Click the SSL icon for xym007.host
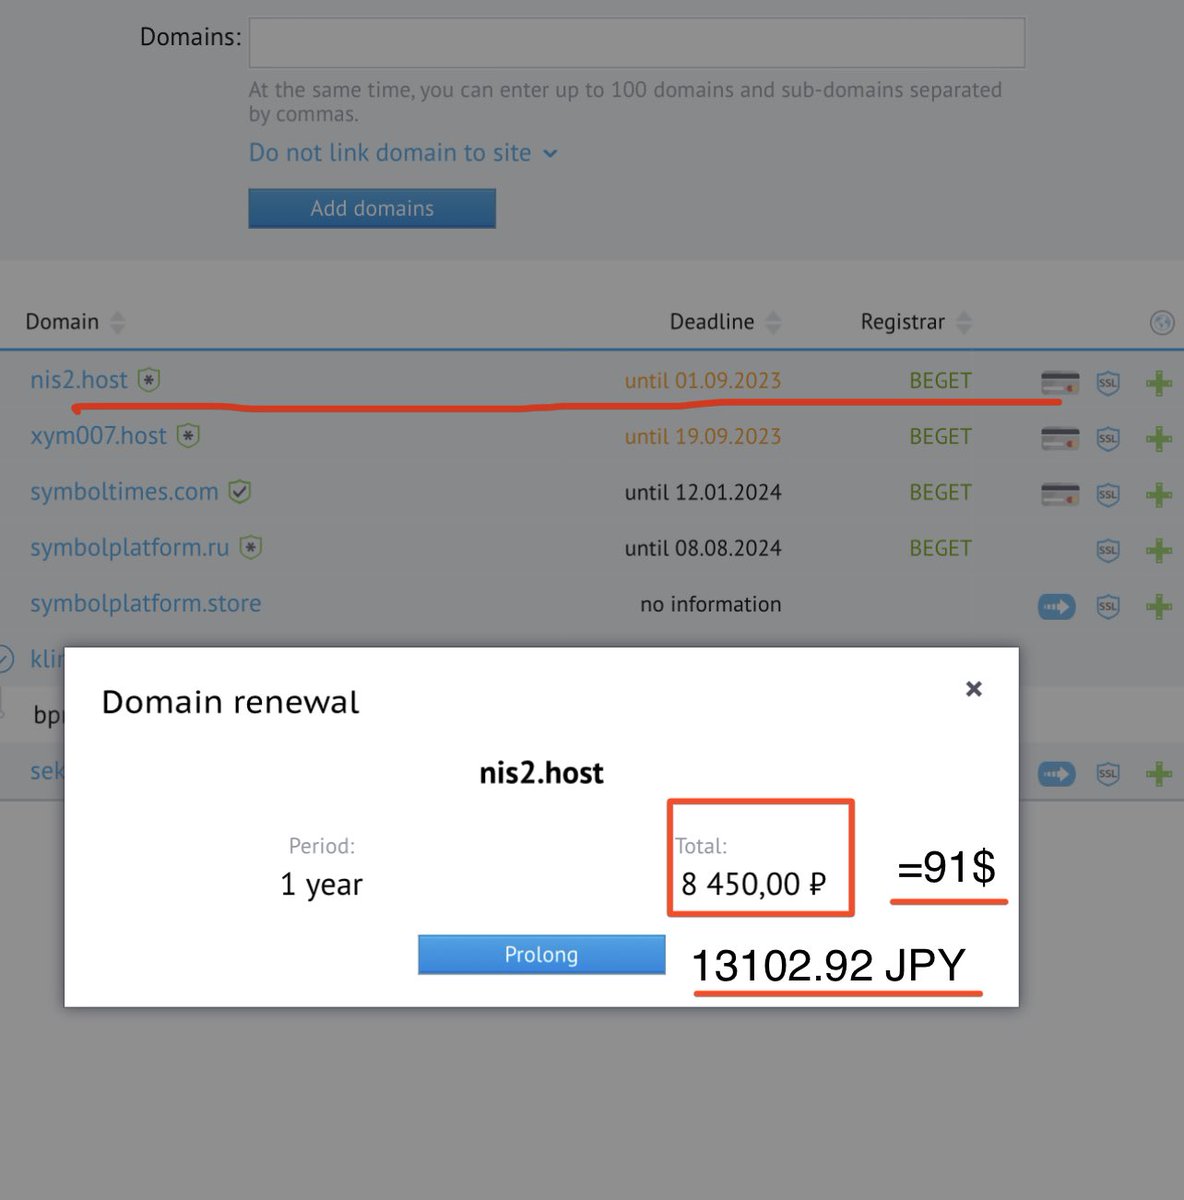The height and width of the screenshot is (1200, 1184). point(1108,438)
